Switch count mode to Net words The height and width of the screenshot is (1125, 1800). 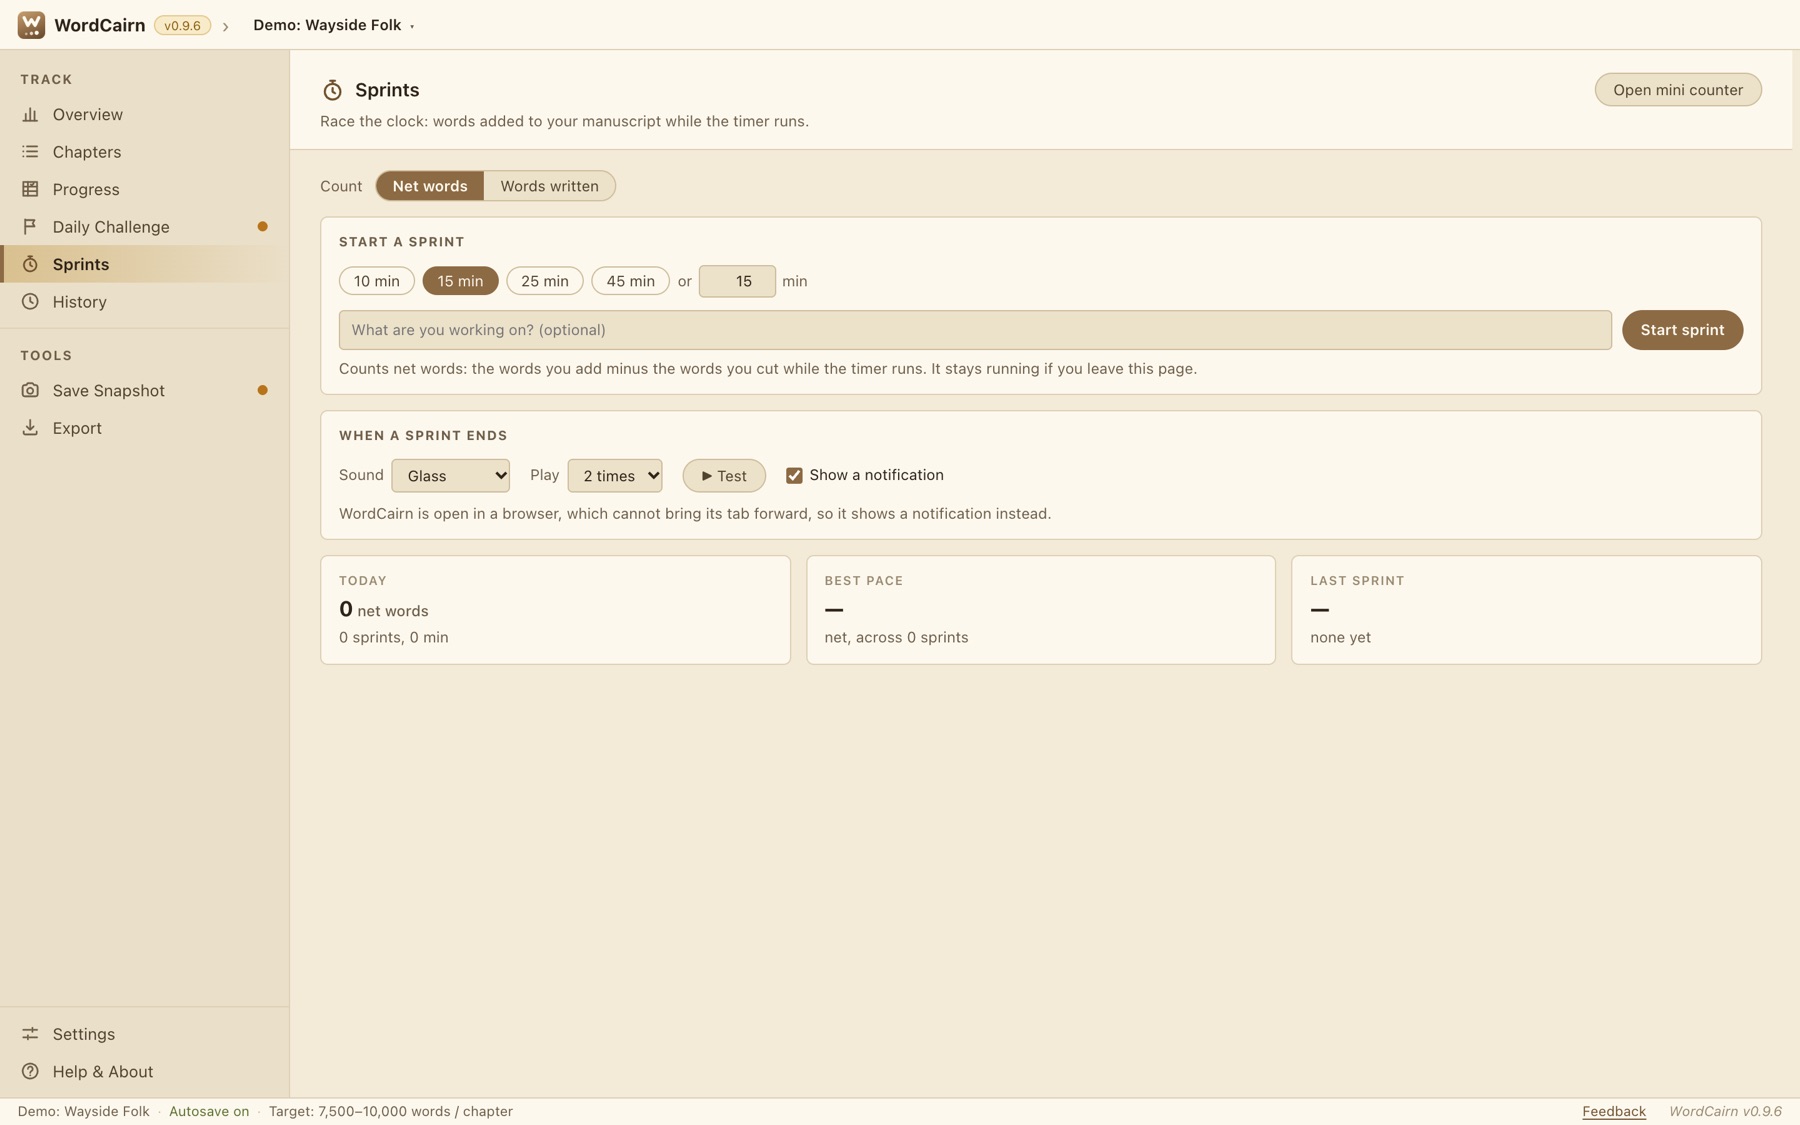tap(430, 186)
